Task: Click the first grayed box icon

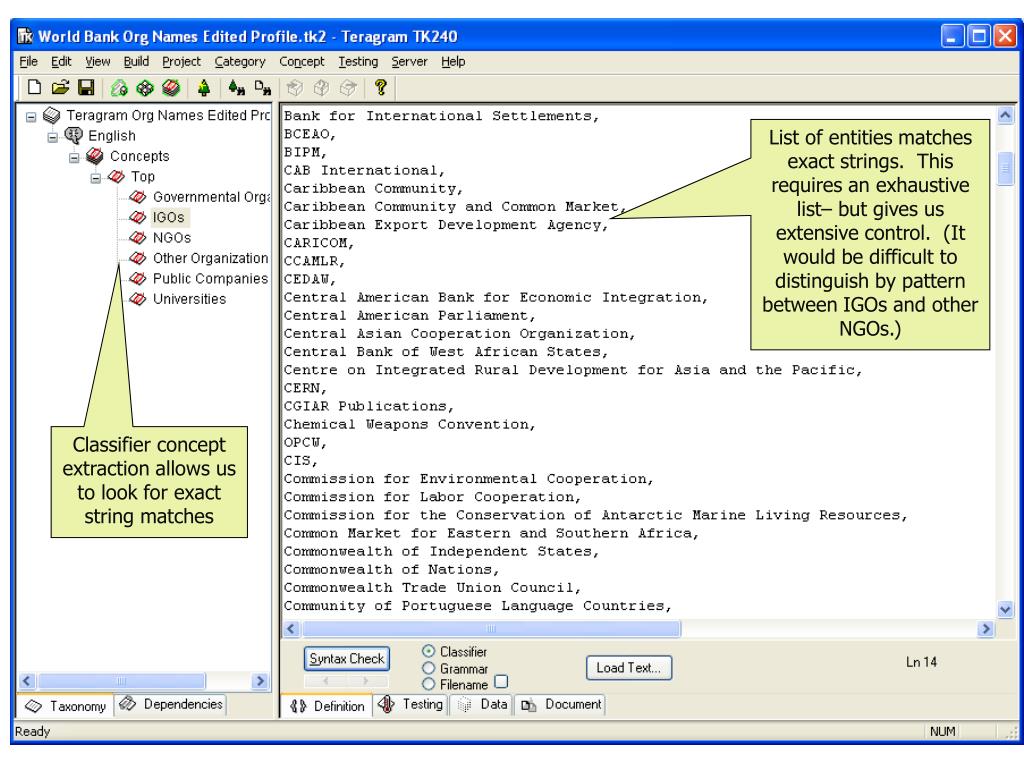Action: [295, 88]
